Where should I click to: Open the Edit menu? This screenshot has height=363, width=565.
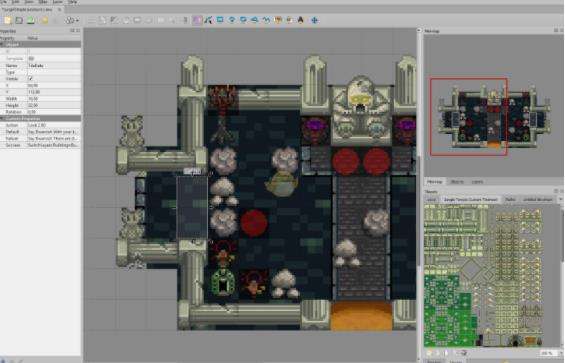pyautogui.click(x=14, y=2)
